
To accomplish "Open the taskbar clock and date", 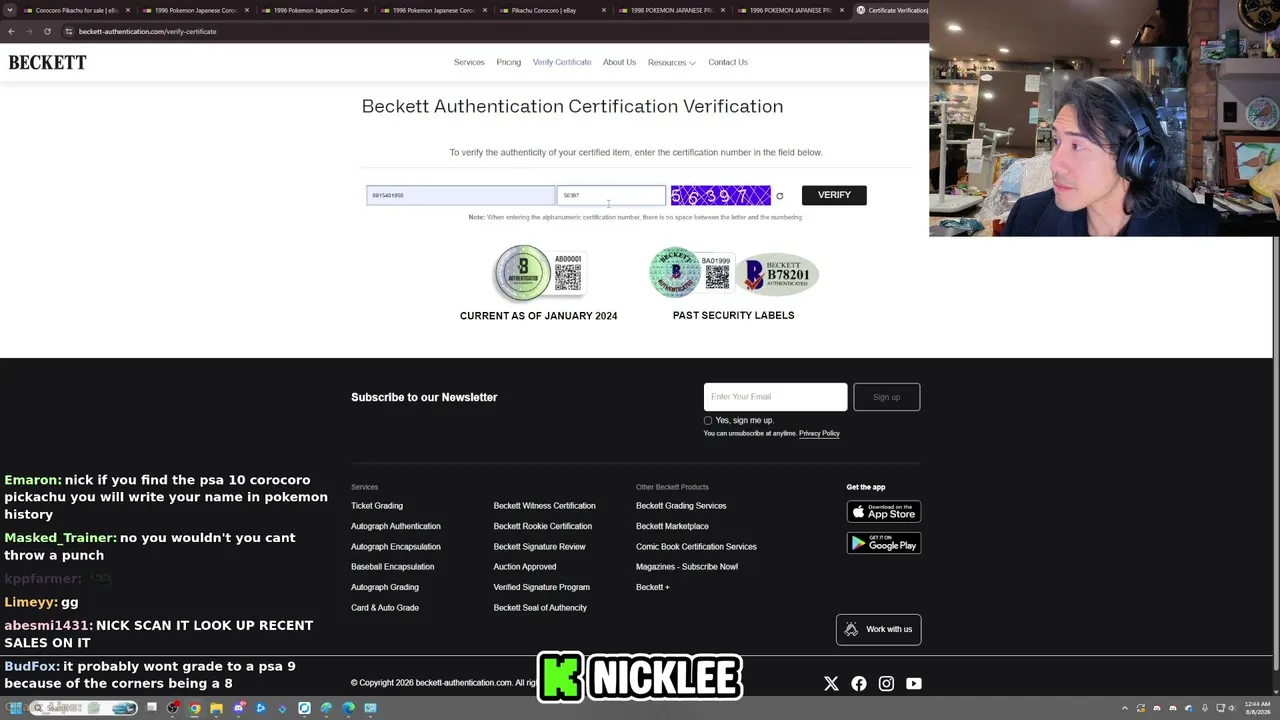I will click(x=1257, y=708).
